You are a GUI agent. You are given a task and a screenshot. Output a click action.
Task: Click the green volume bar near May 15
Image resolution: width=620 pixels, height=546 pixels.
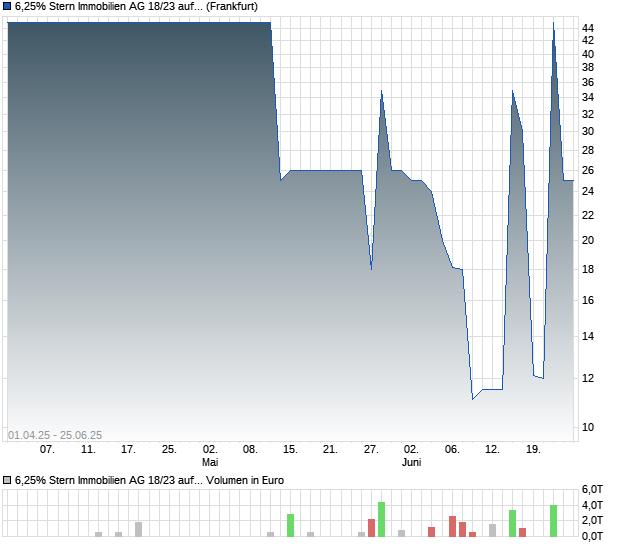click(290, 525)
